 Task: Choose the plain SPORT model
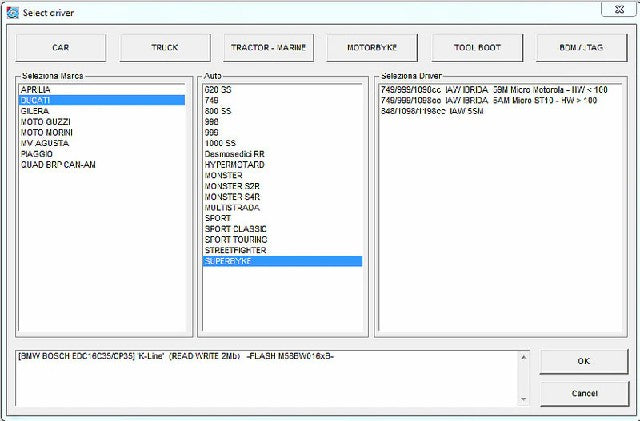[282, 218]
